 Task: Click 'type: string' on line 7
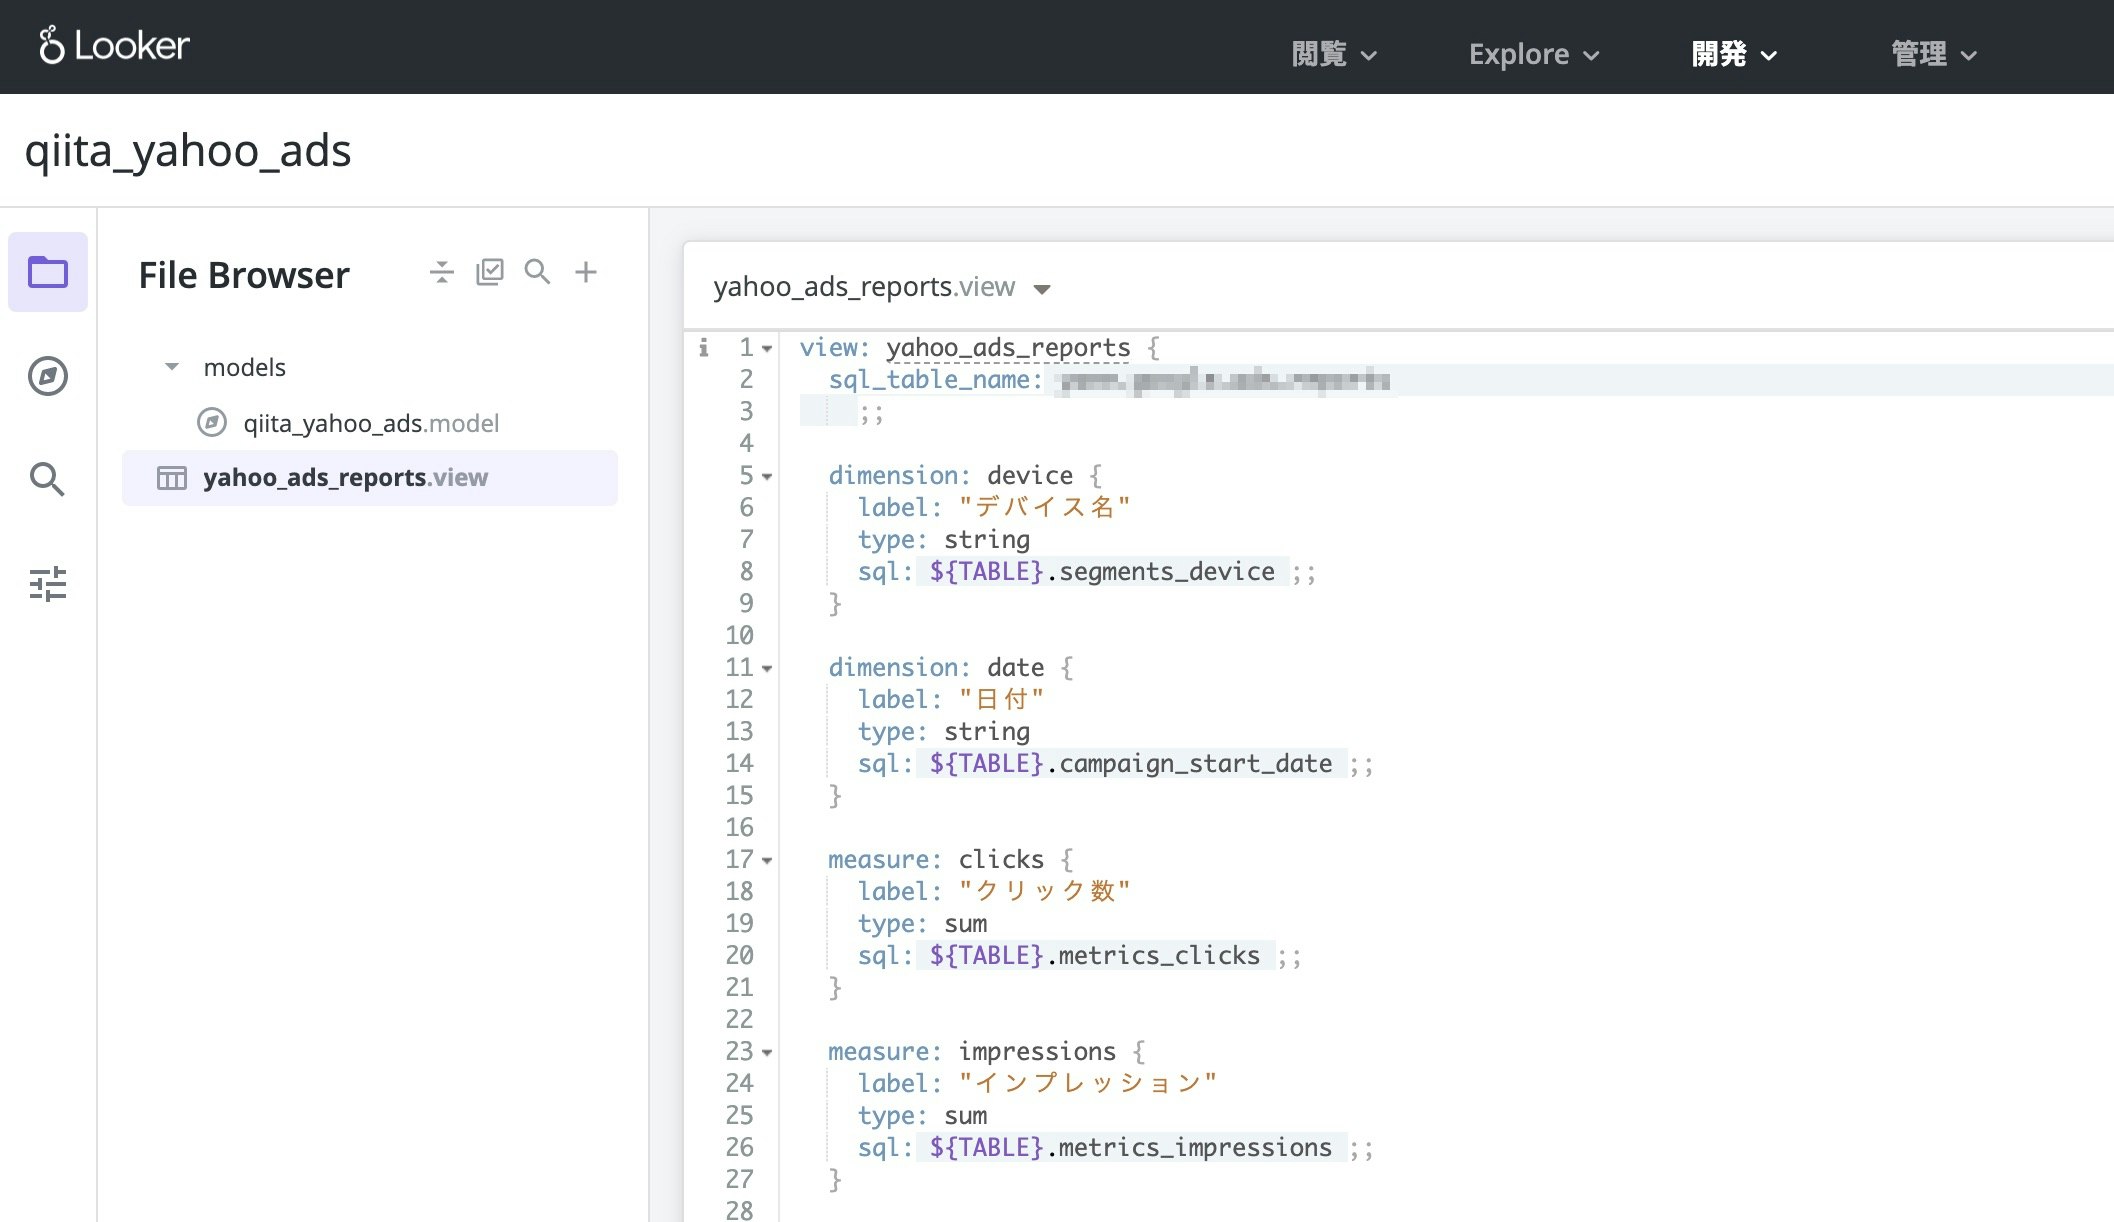pyautogui.click(x=943, y=539)
